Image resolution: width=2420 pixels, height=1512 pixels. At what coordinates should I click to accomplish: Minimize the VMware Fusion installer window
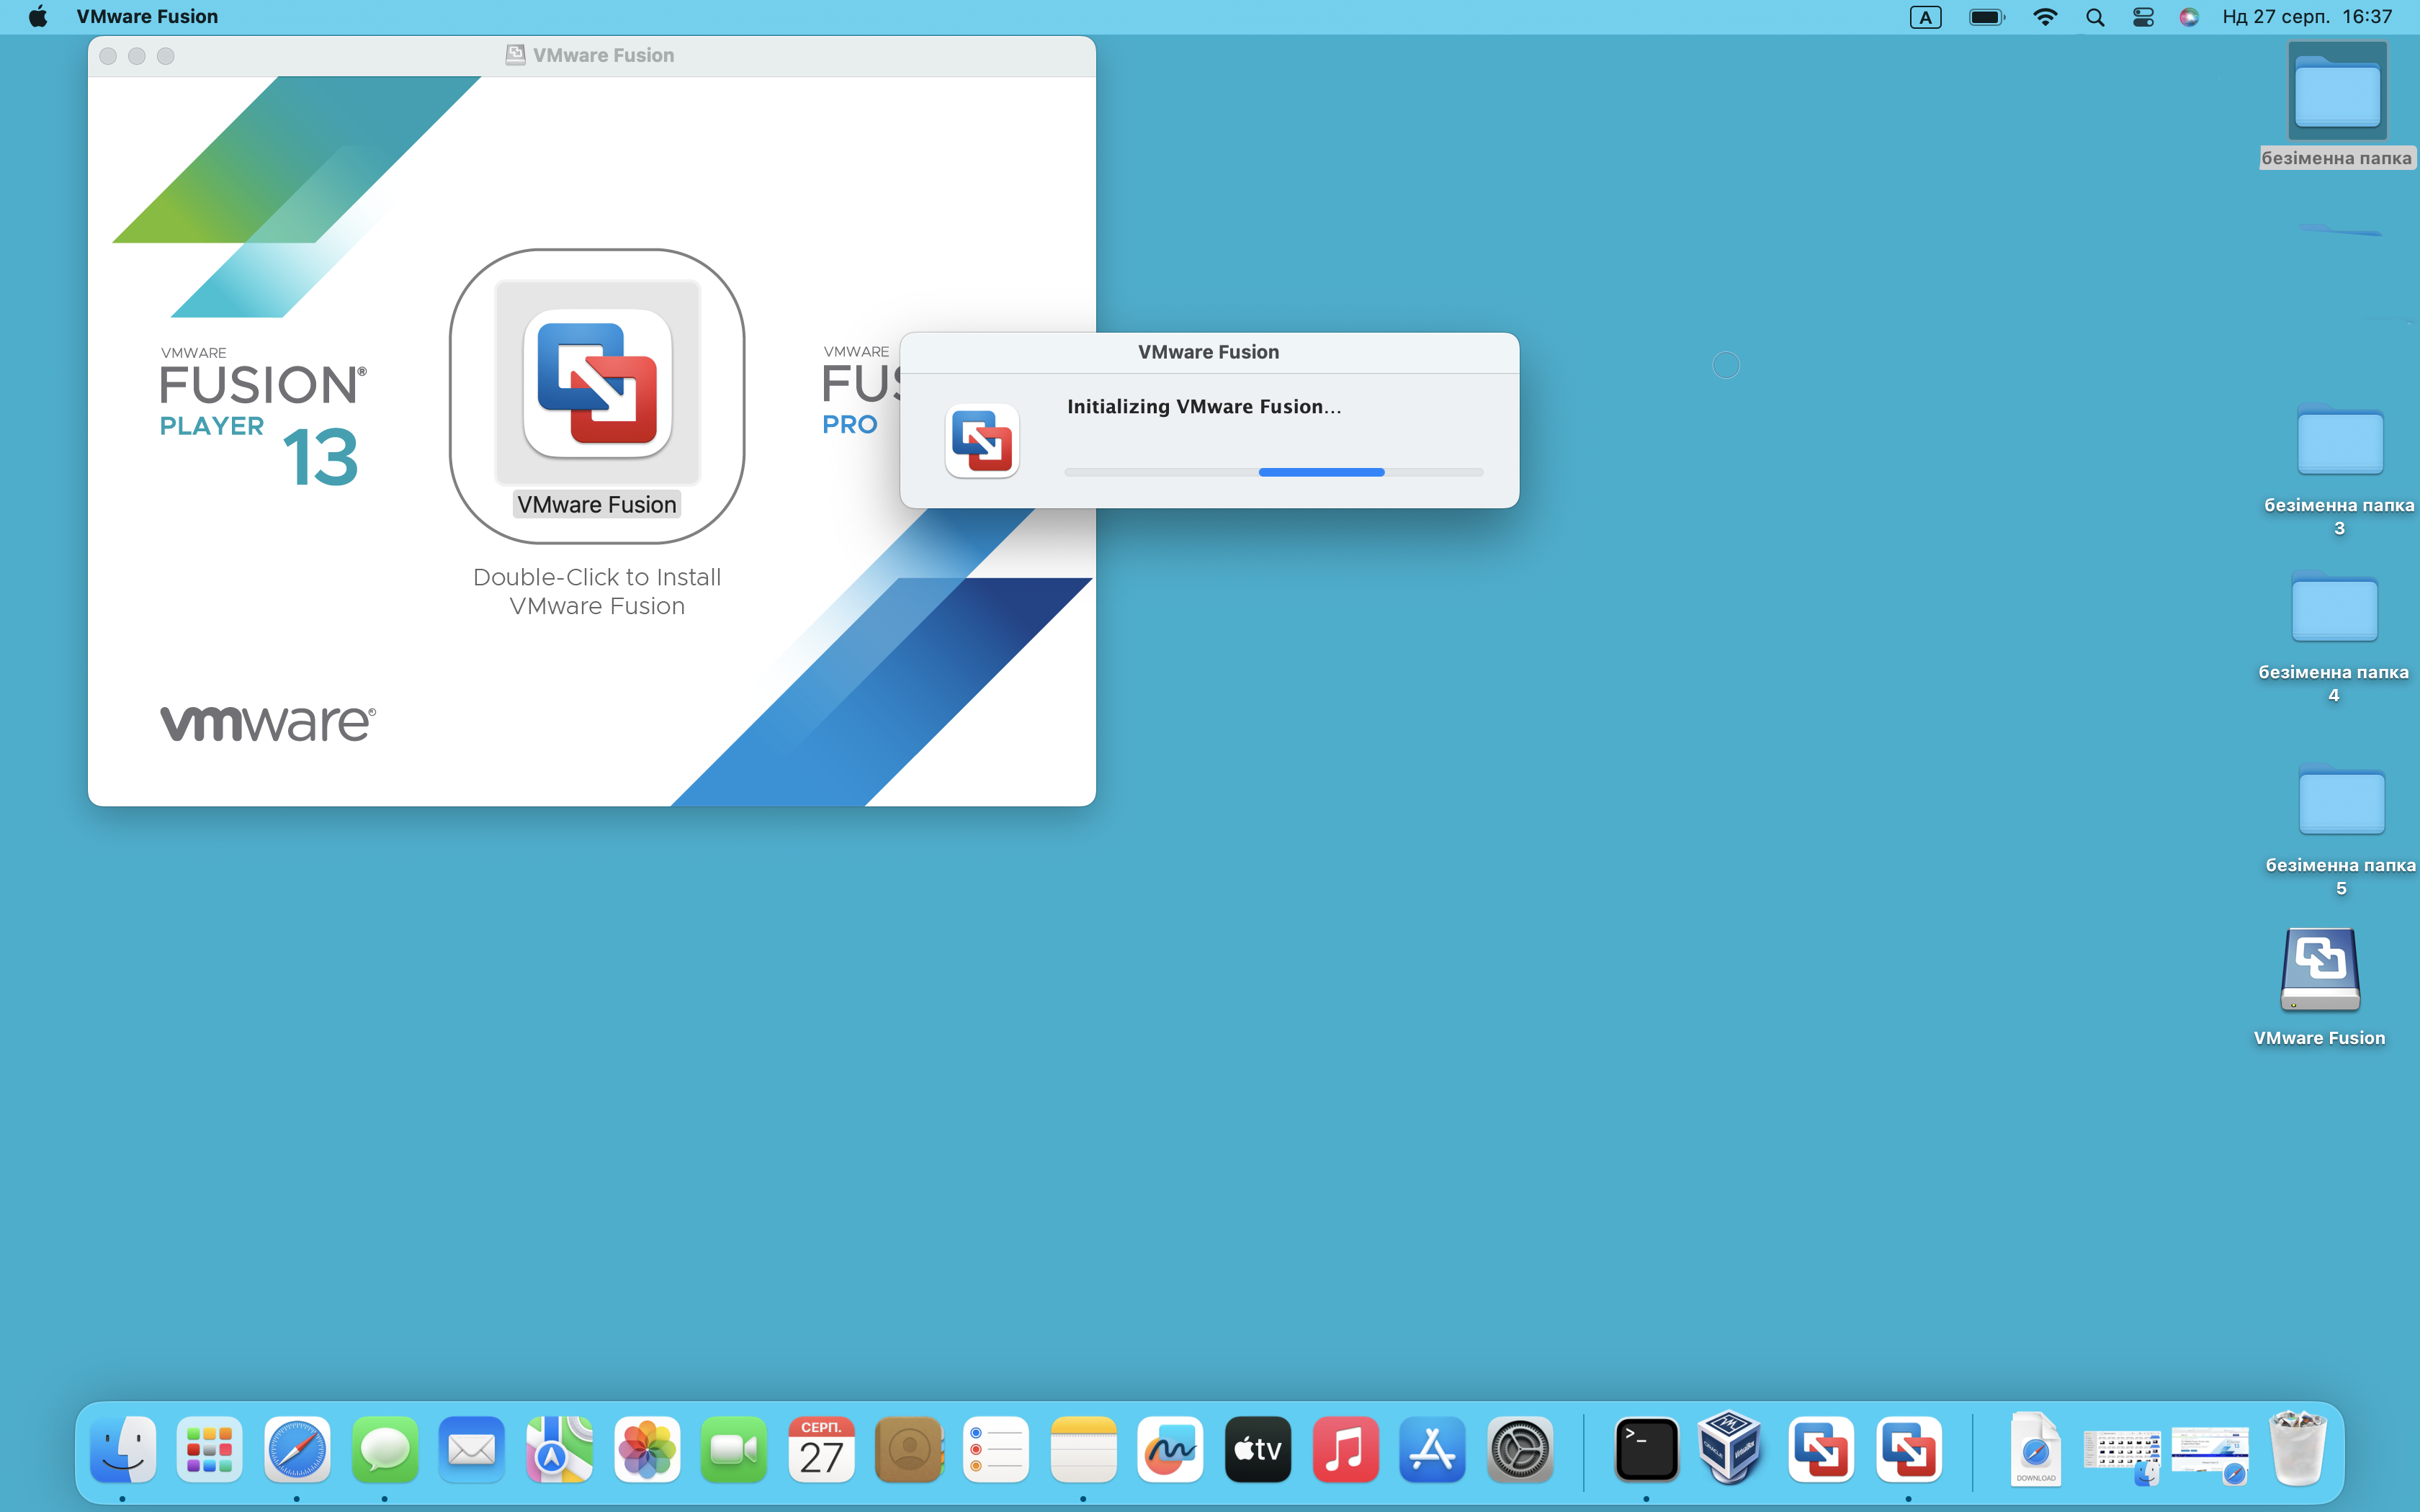(137, 56)
